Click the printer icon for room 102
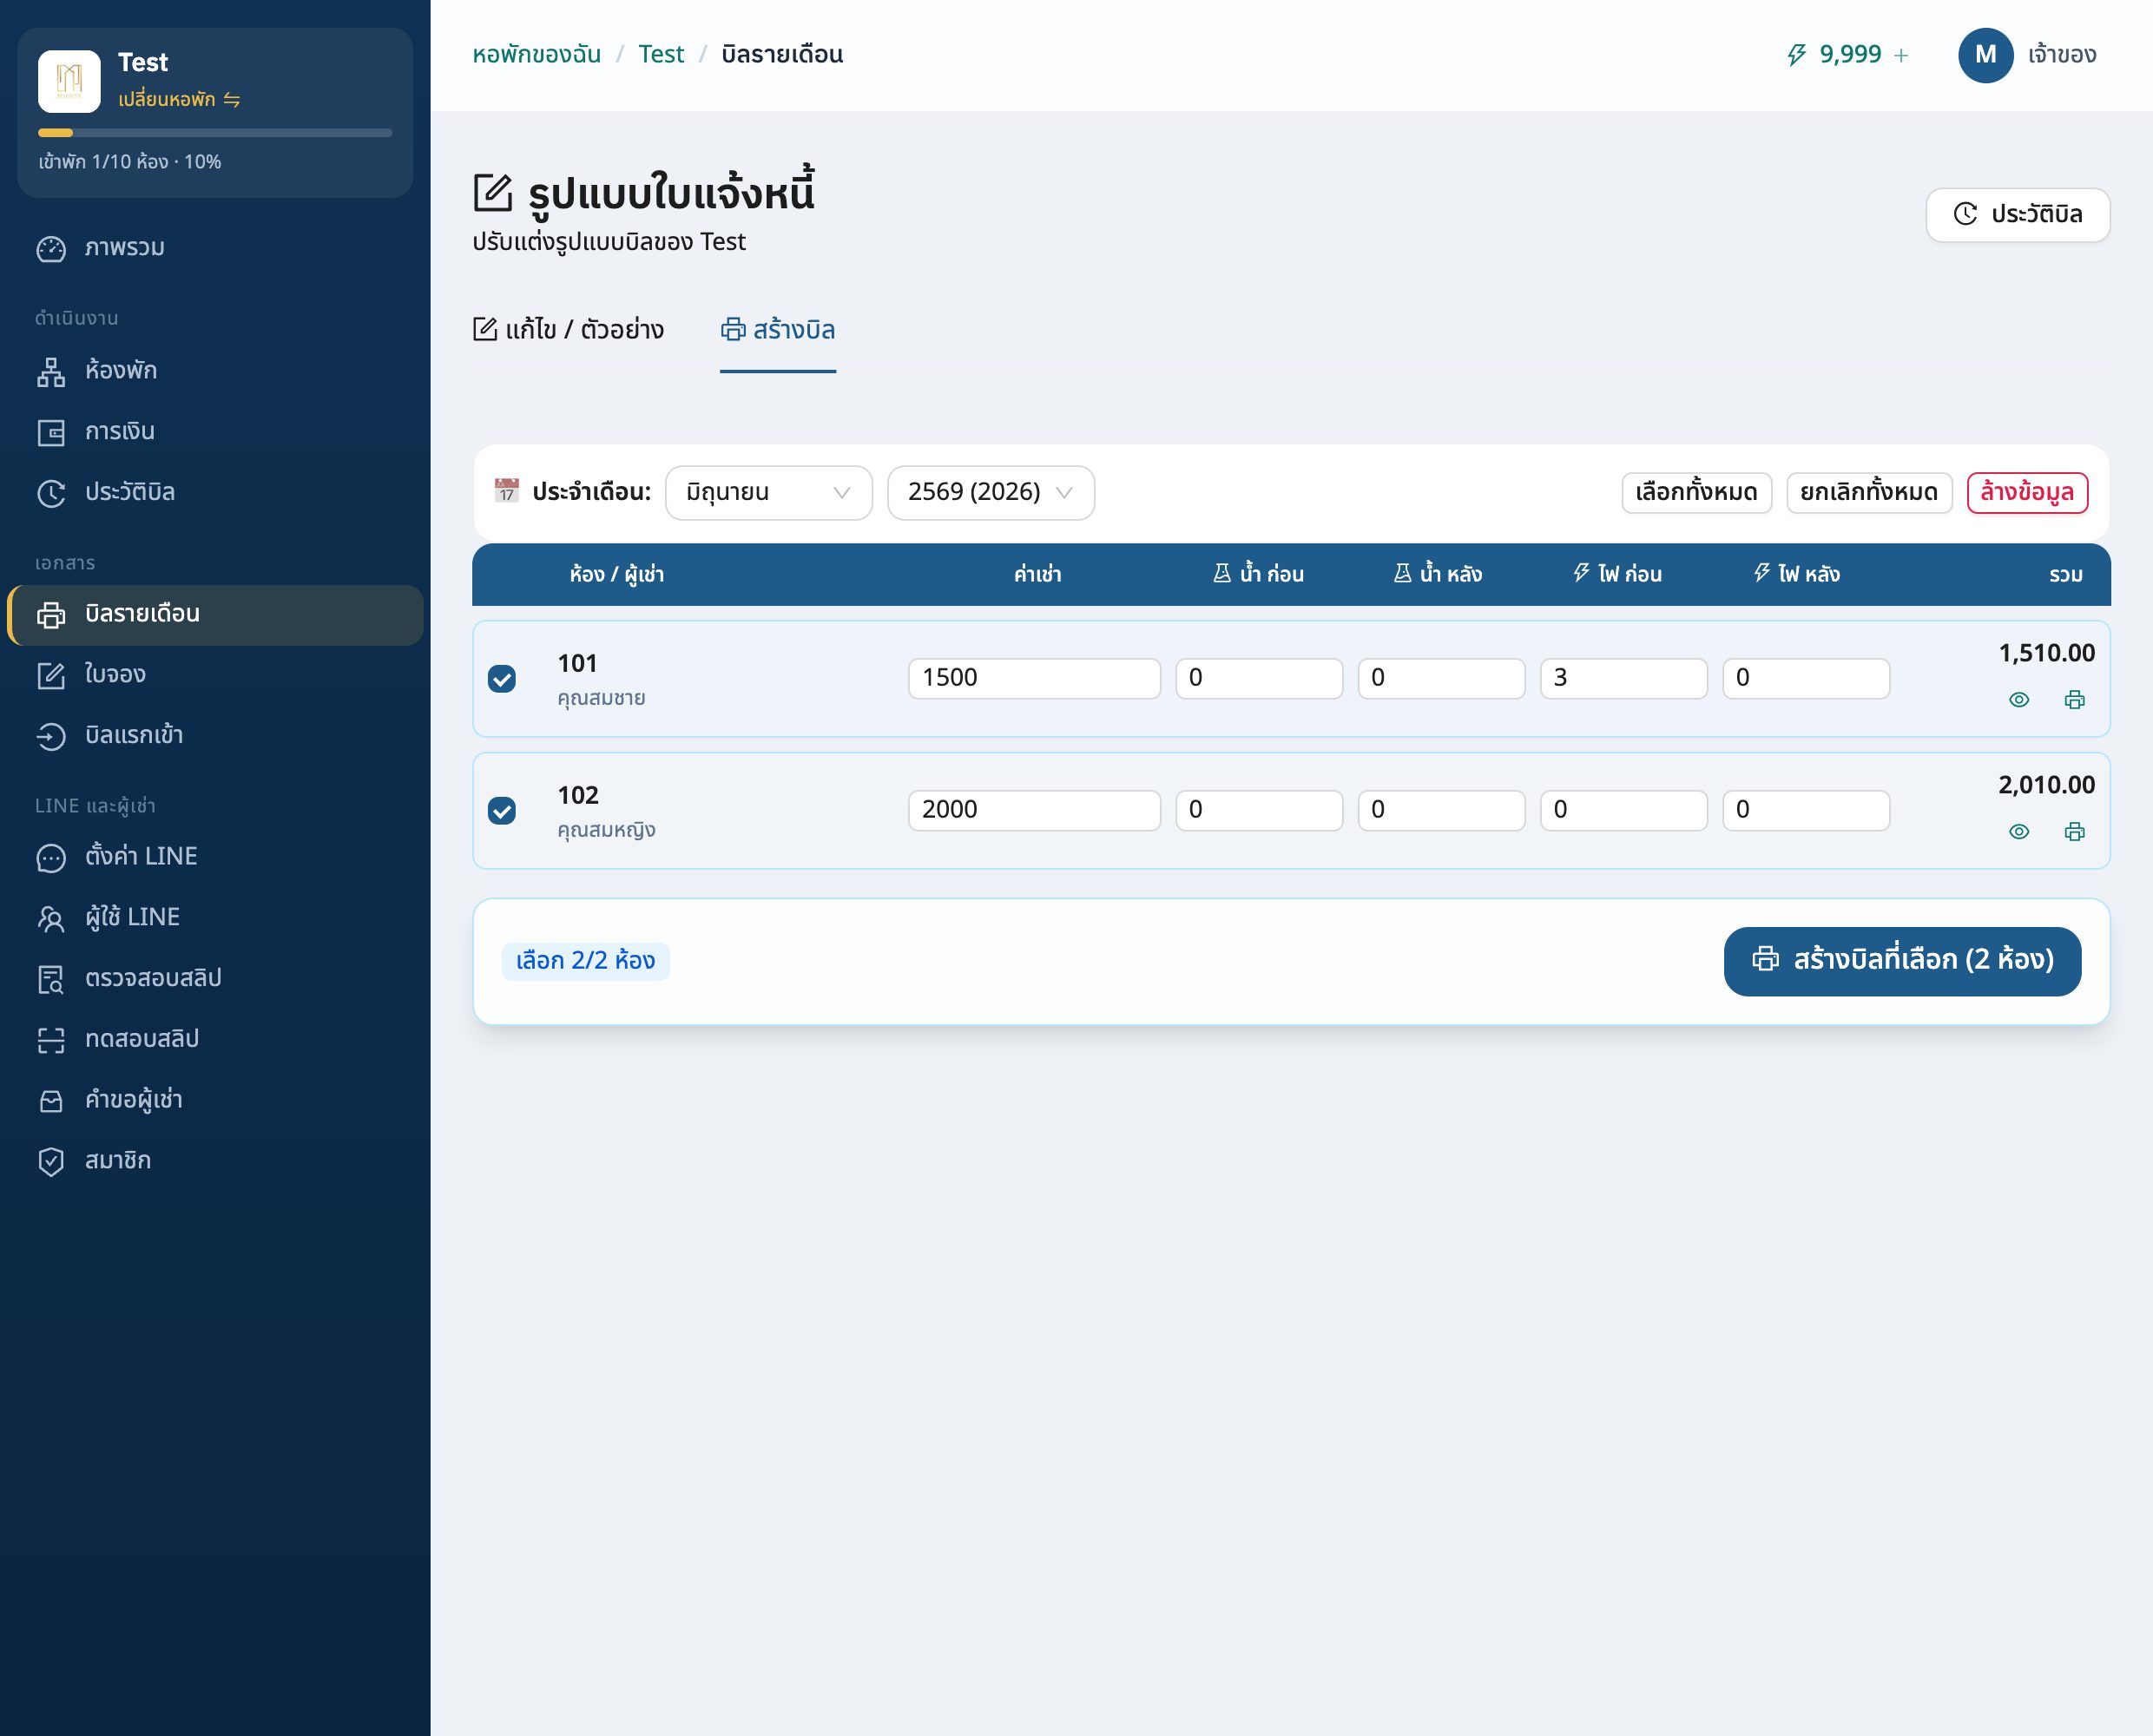This screenshot has height=1736, width=2153. (2074, 832)
